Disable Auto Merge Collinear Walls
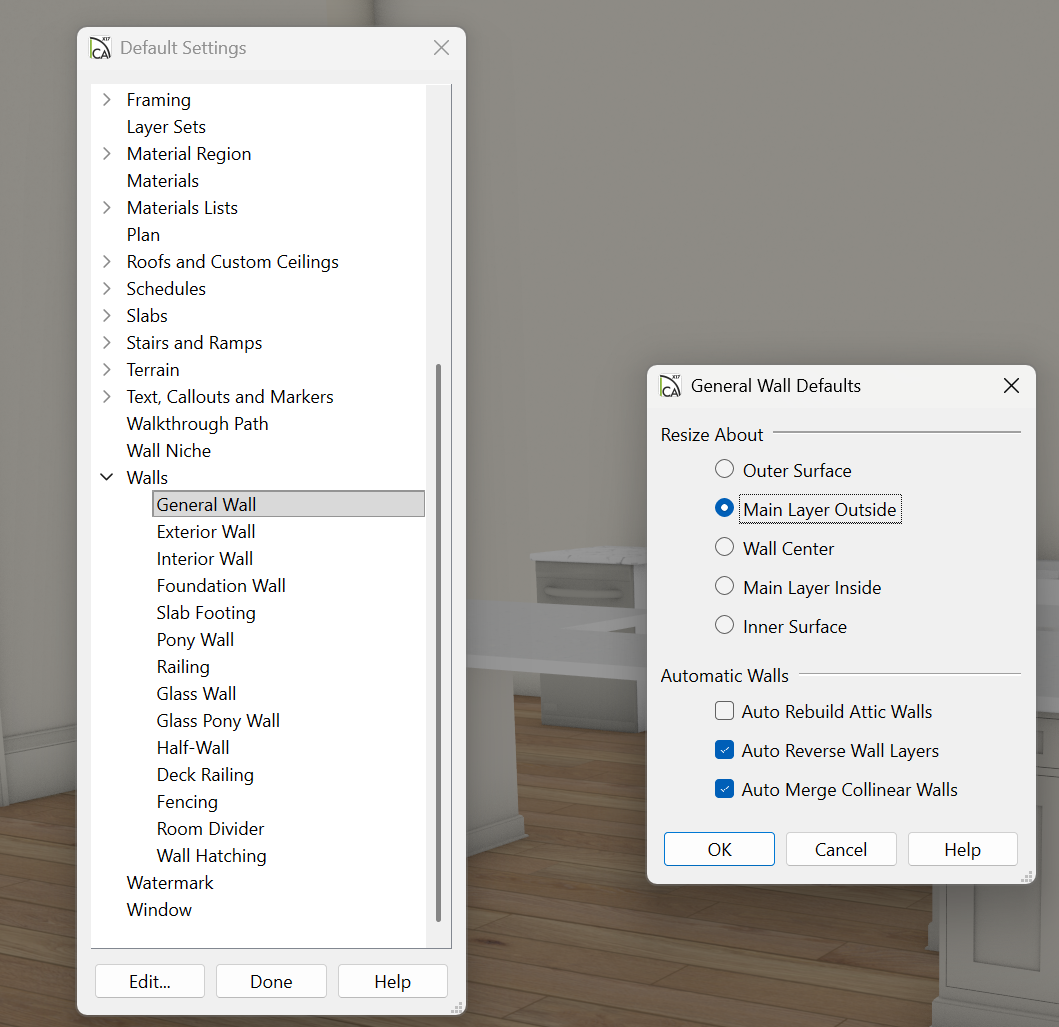The width and height of the screenshot is (1059, 1027). tap(725, 790)
